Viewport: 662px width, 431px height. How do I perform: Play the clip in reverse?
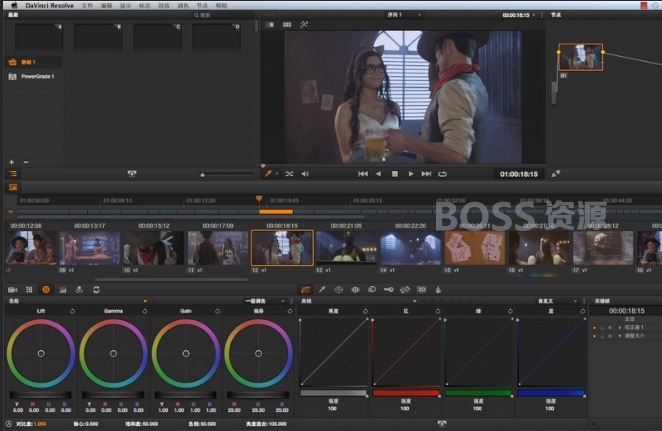click(379, 174)
